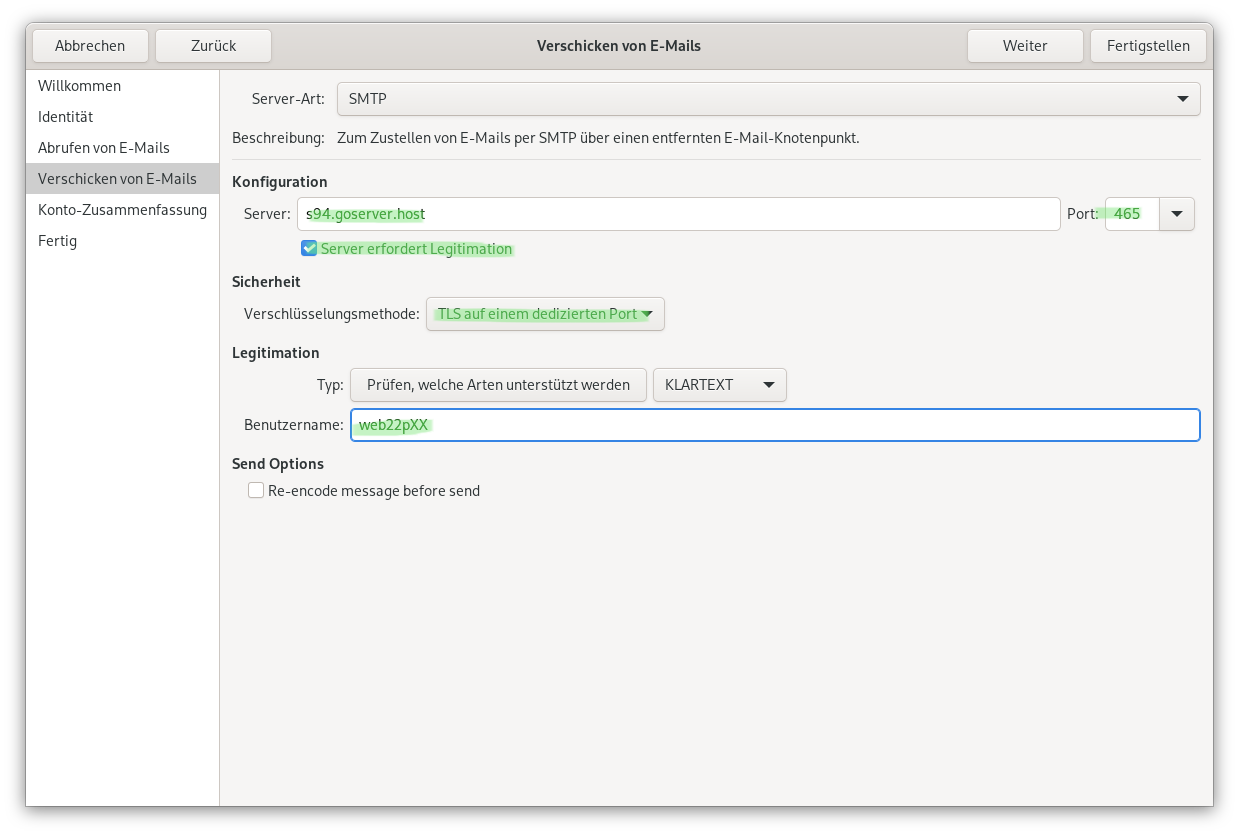This screenshot has height=835, width=1239.
Task: Switch to Abrufen von E-Mails step
Action: [104, 148]
